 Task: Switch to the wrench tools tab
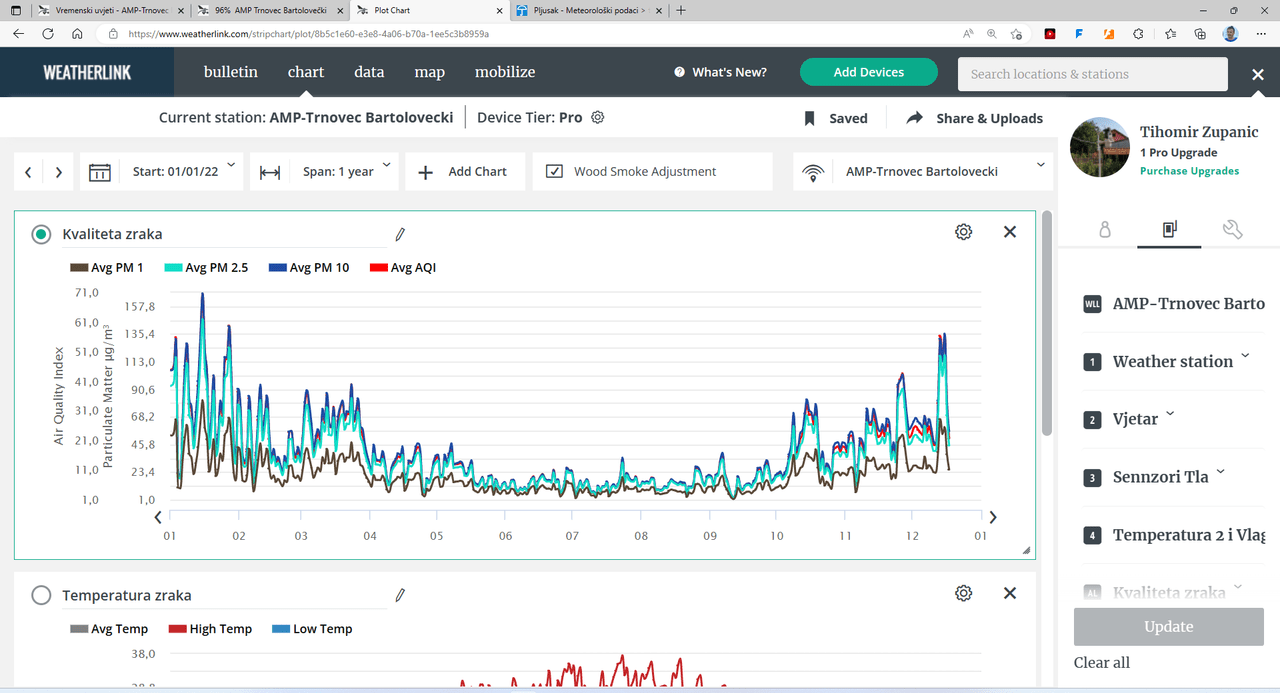tap(1233, 230)
